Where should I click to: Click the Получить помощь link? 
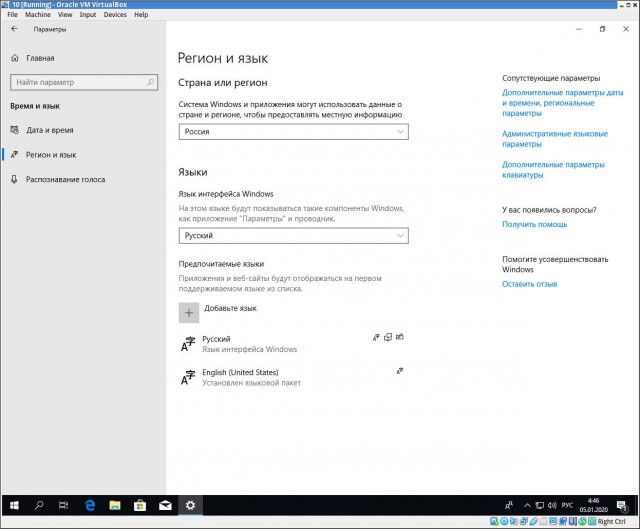coord(535,224)
